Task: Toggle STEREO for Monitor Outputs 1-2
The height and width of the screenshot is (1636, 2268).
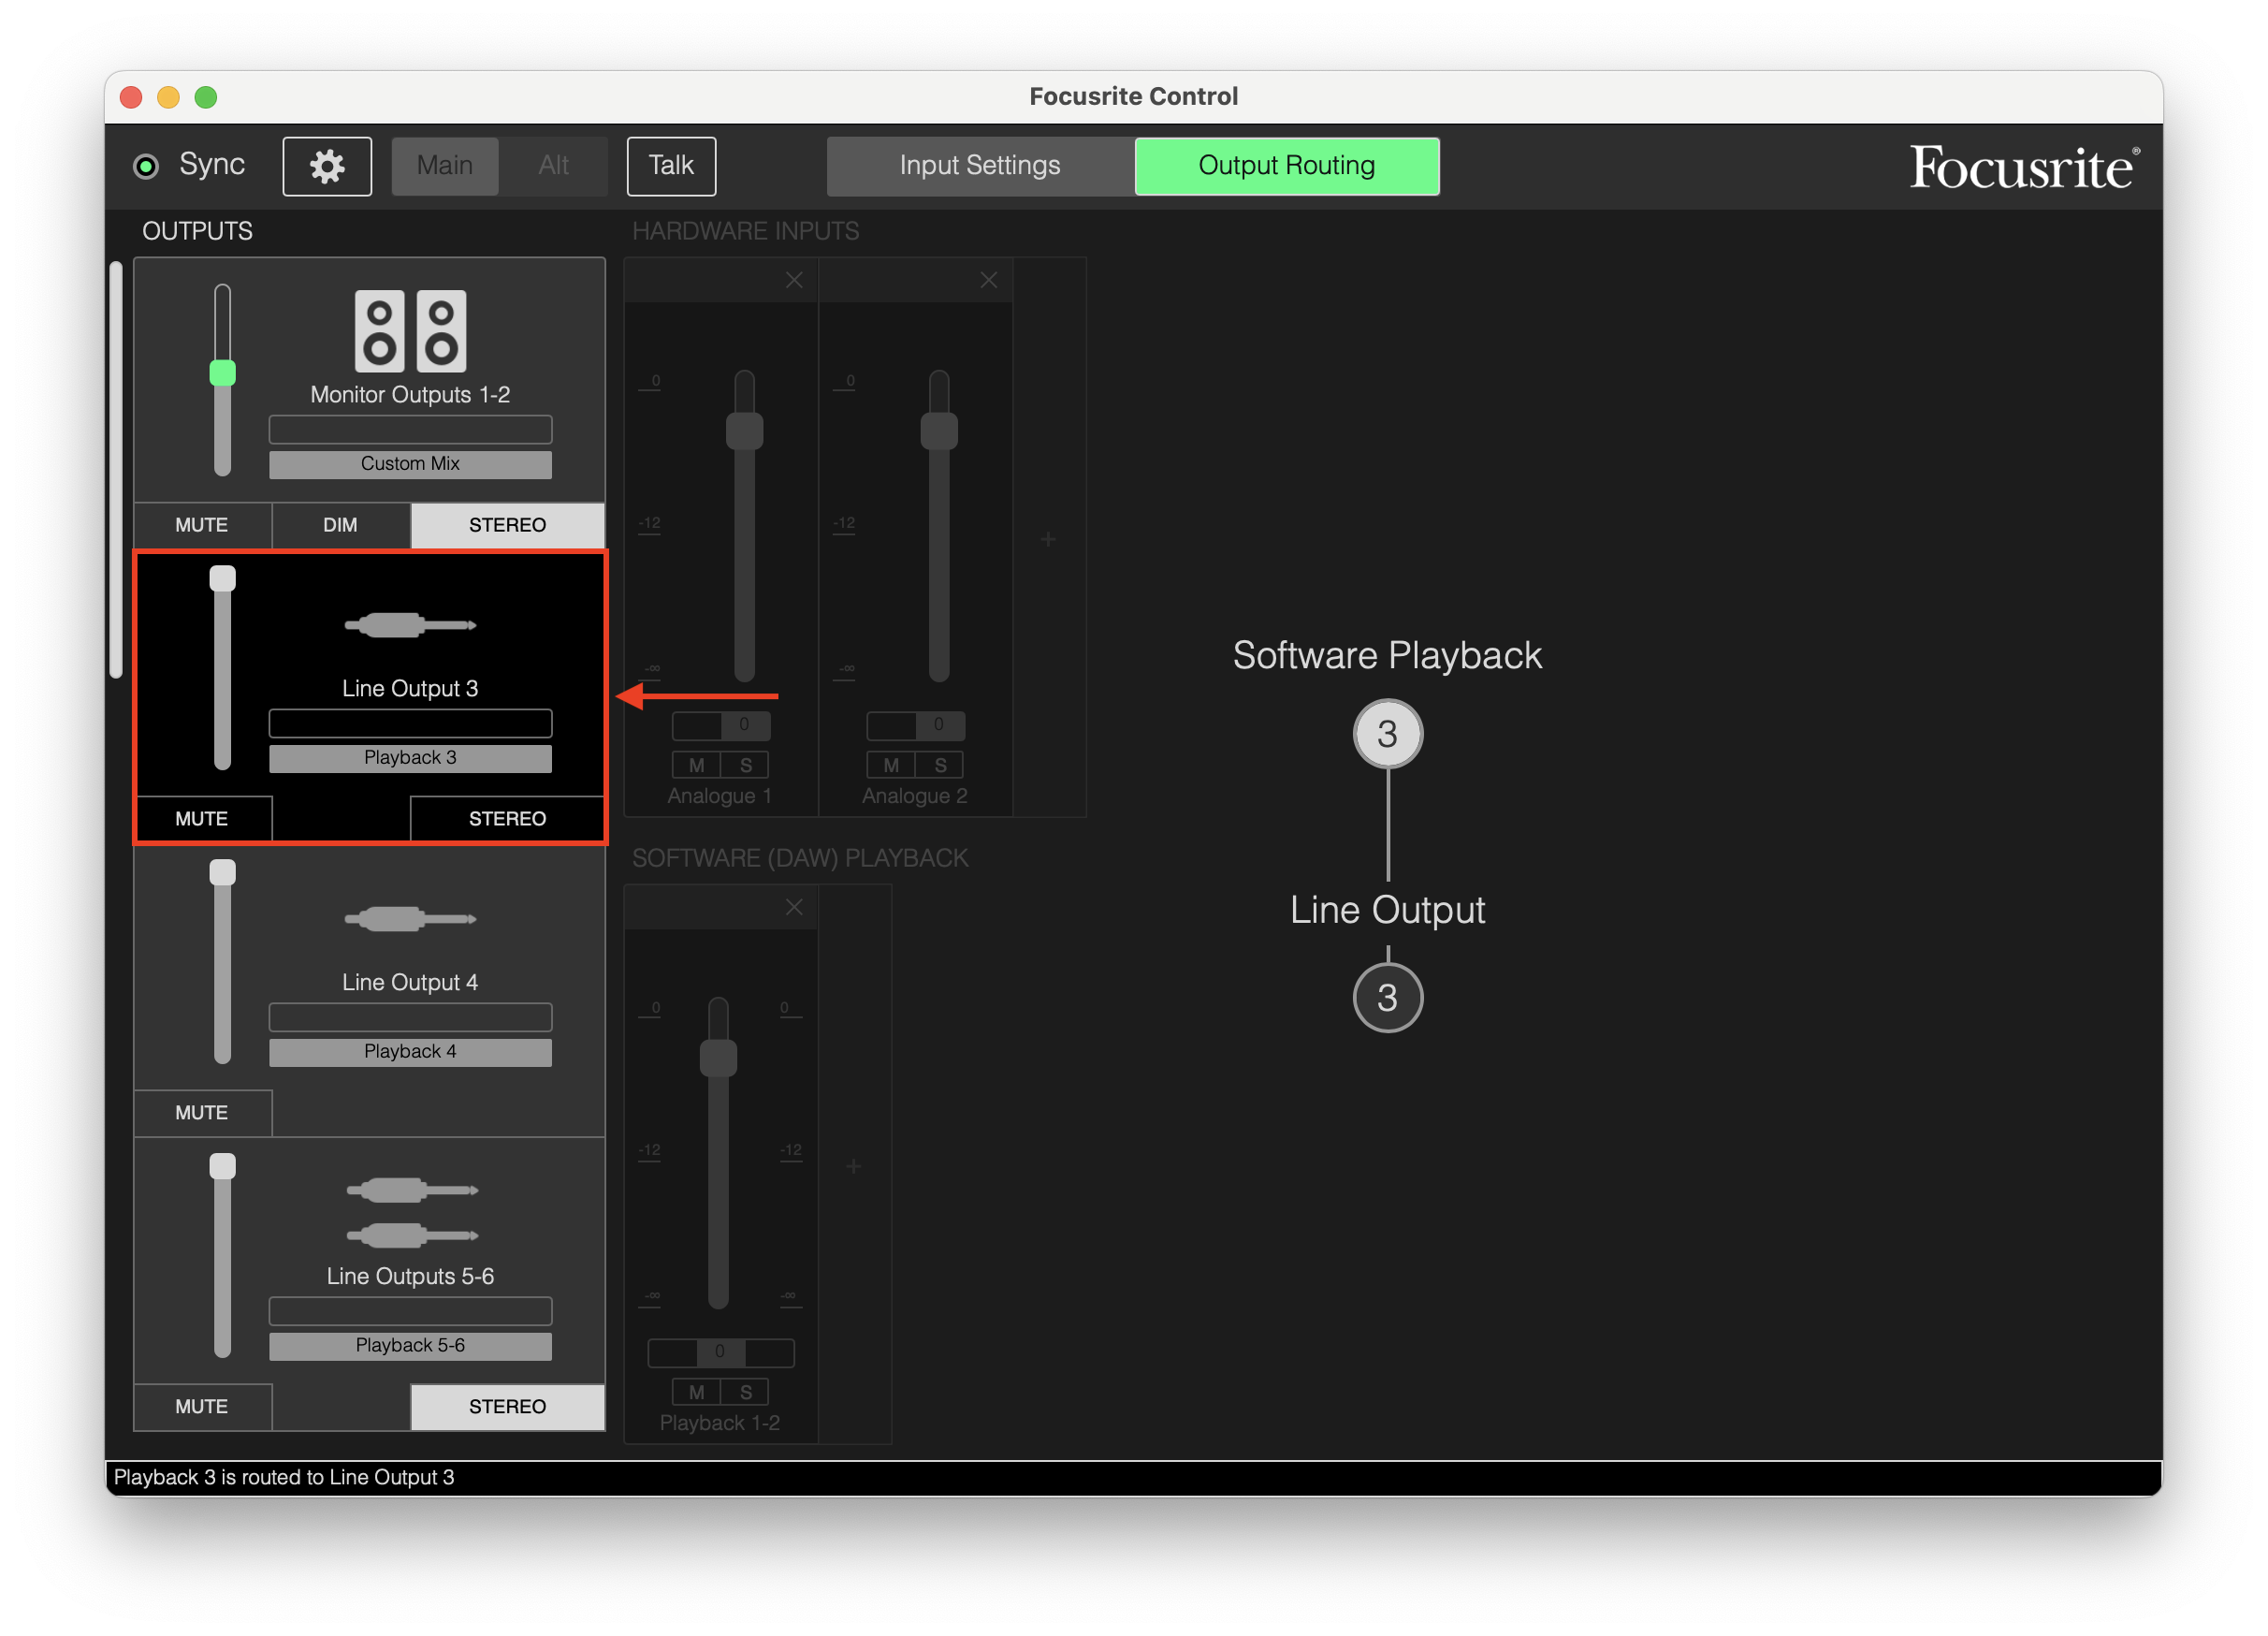Action: click(x=508, y=525)
